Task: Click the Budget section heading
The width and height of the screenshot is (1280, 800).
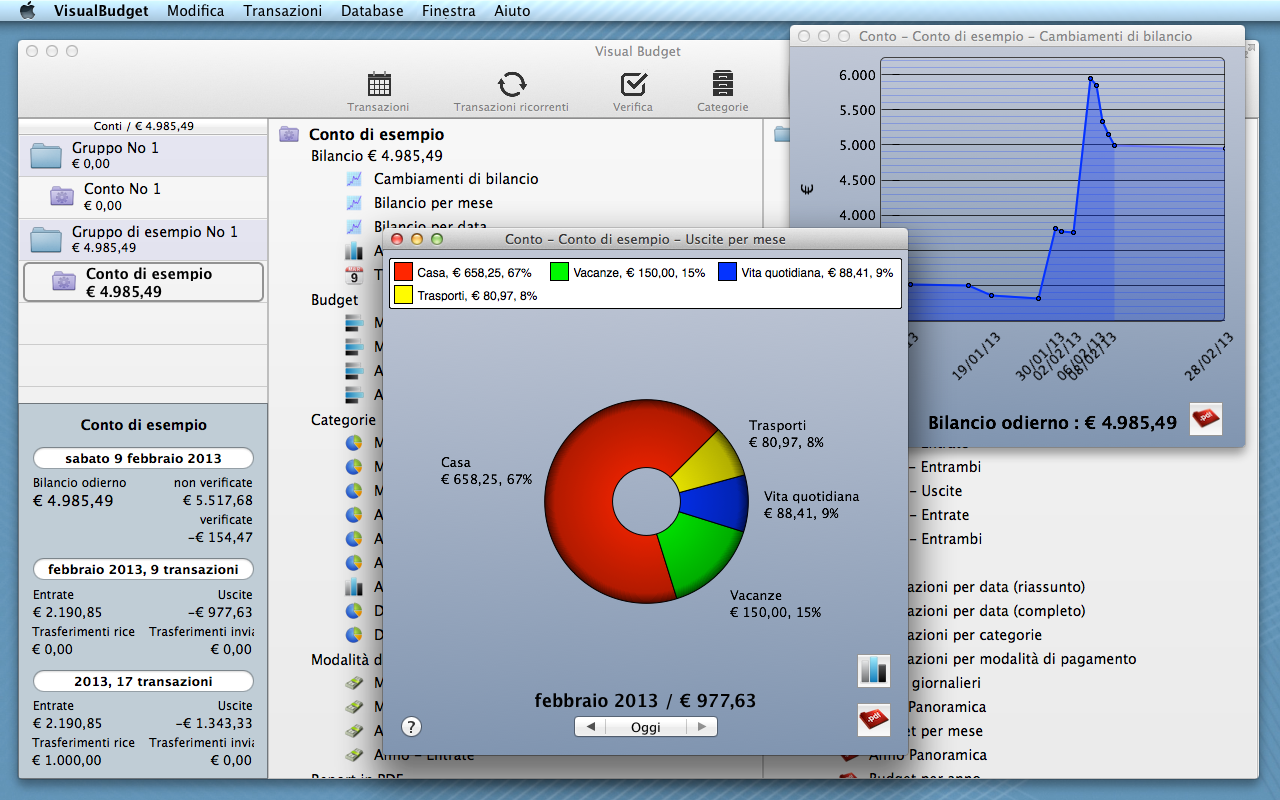Action: pyautogui.click(x=334, y=300)
